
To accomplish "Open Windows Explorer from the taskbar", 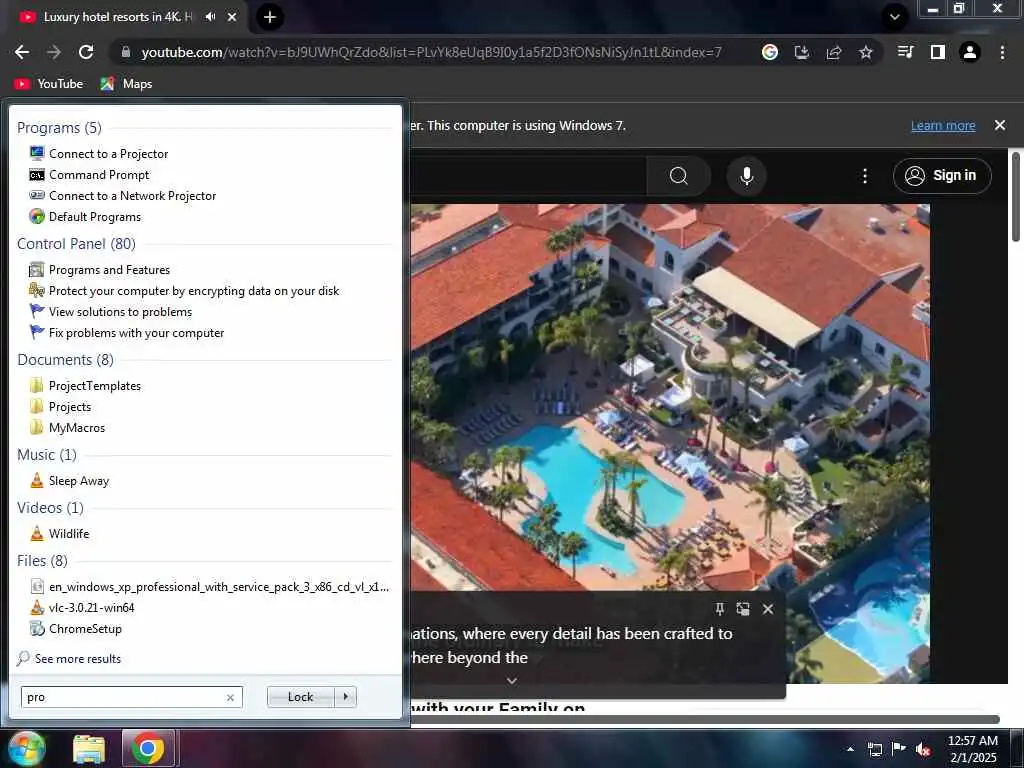I will coord(89,749).
